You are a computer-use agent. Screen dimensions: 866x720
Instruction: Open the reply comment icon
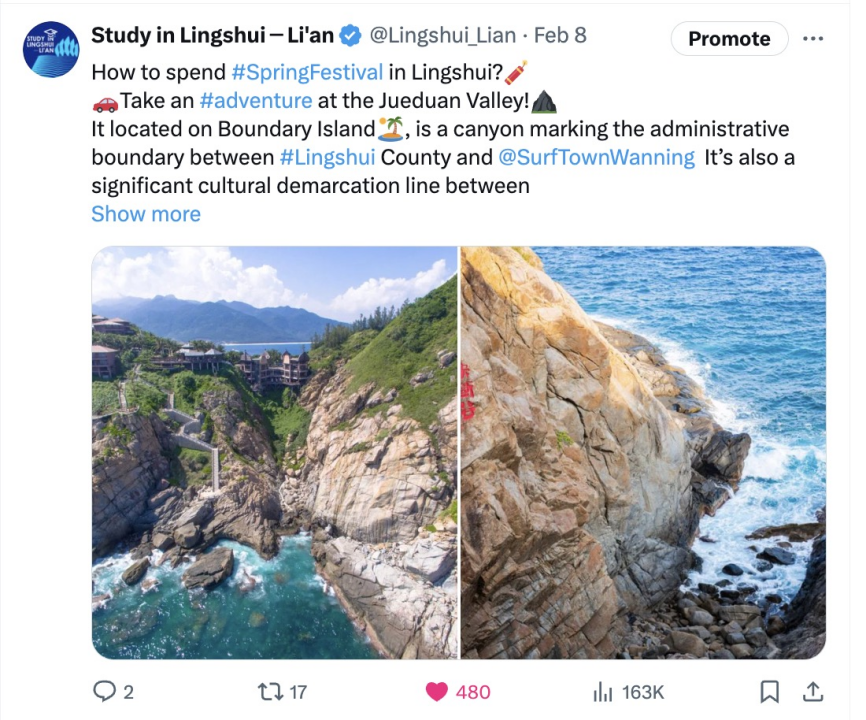point(104,691)
